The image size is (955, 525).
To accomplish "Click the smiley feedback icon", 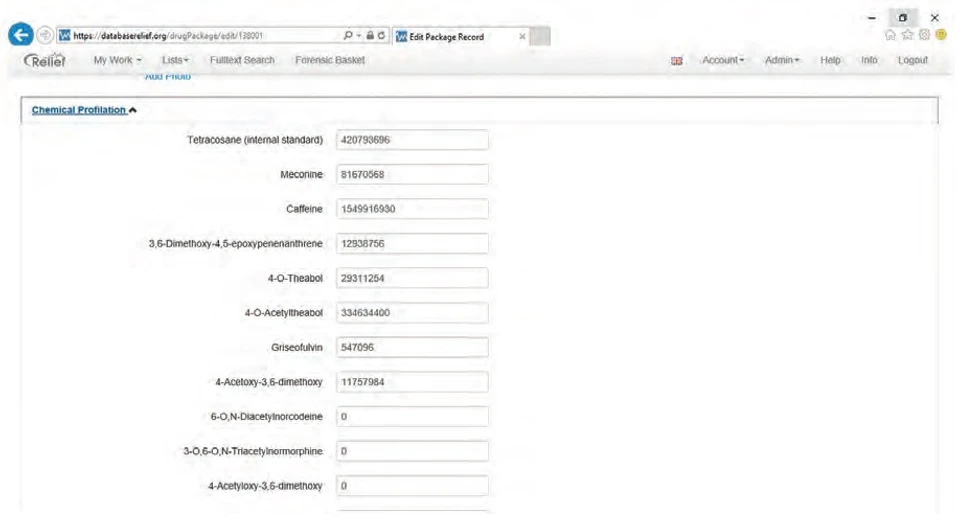I will click(940, 36).
